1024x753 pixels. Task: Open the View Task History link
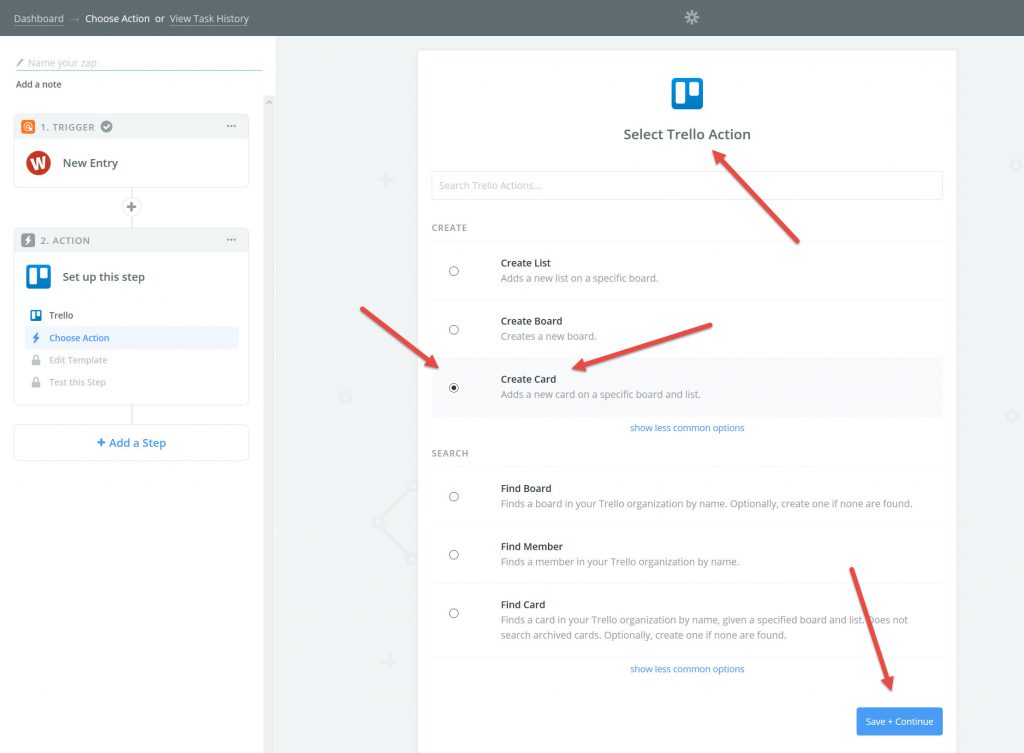[209, 19]
